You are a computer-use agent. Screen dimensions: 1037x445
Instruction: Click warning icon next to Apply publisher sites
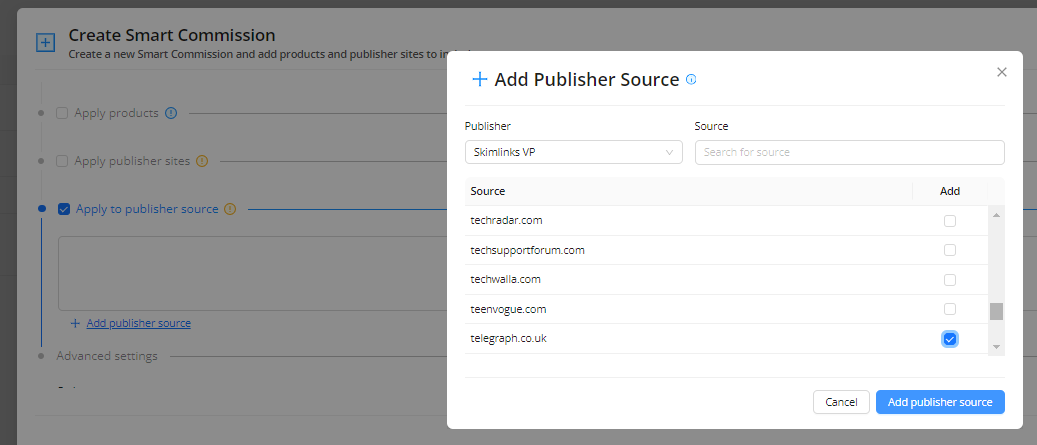tap(202, 161)
